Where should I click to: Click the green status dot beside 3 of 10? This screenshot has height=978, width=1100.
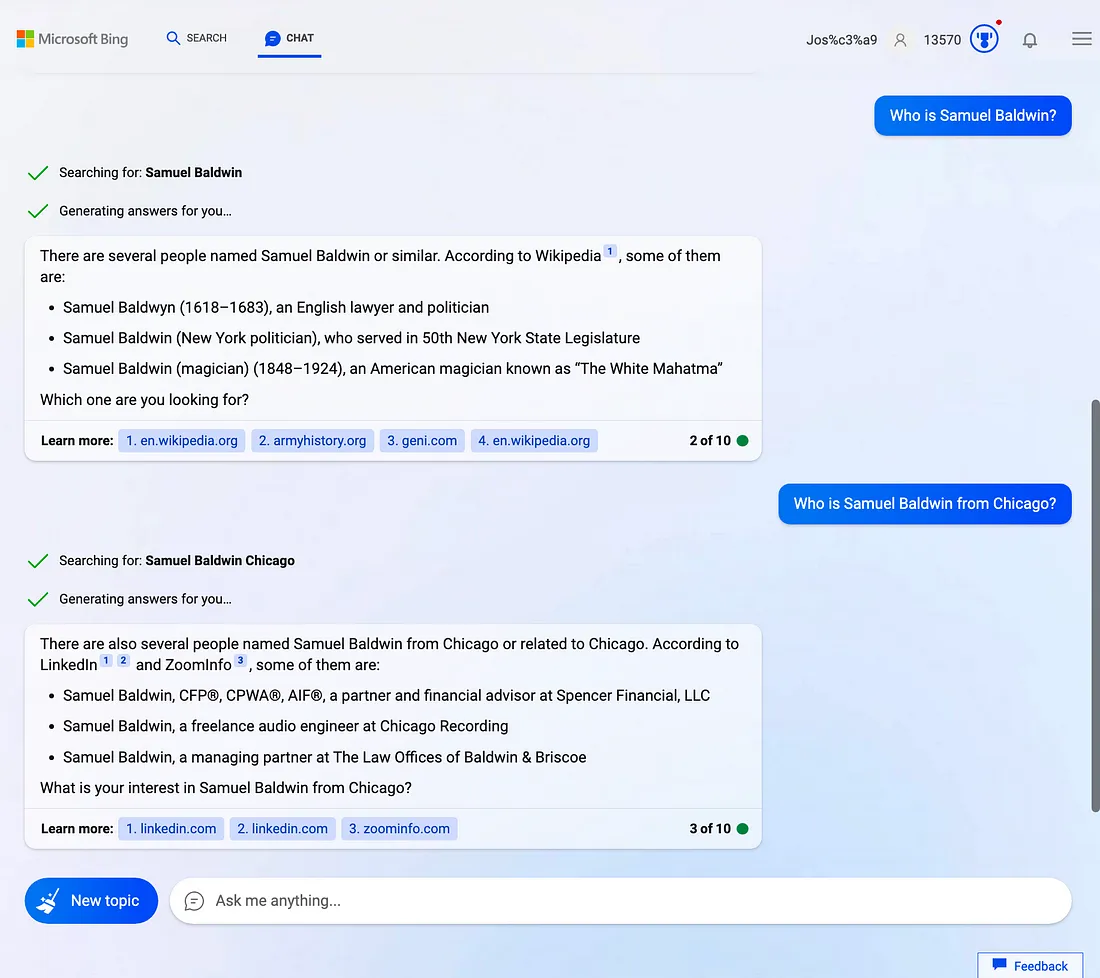[x=743, y=829]
